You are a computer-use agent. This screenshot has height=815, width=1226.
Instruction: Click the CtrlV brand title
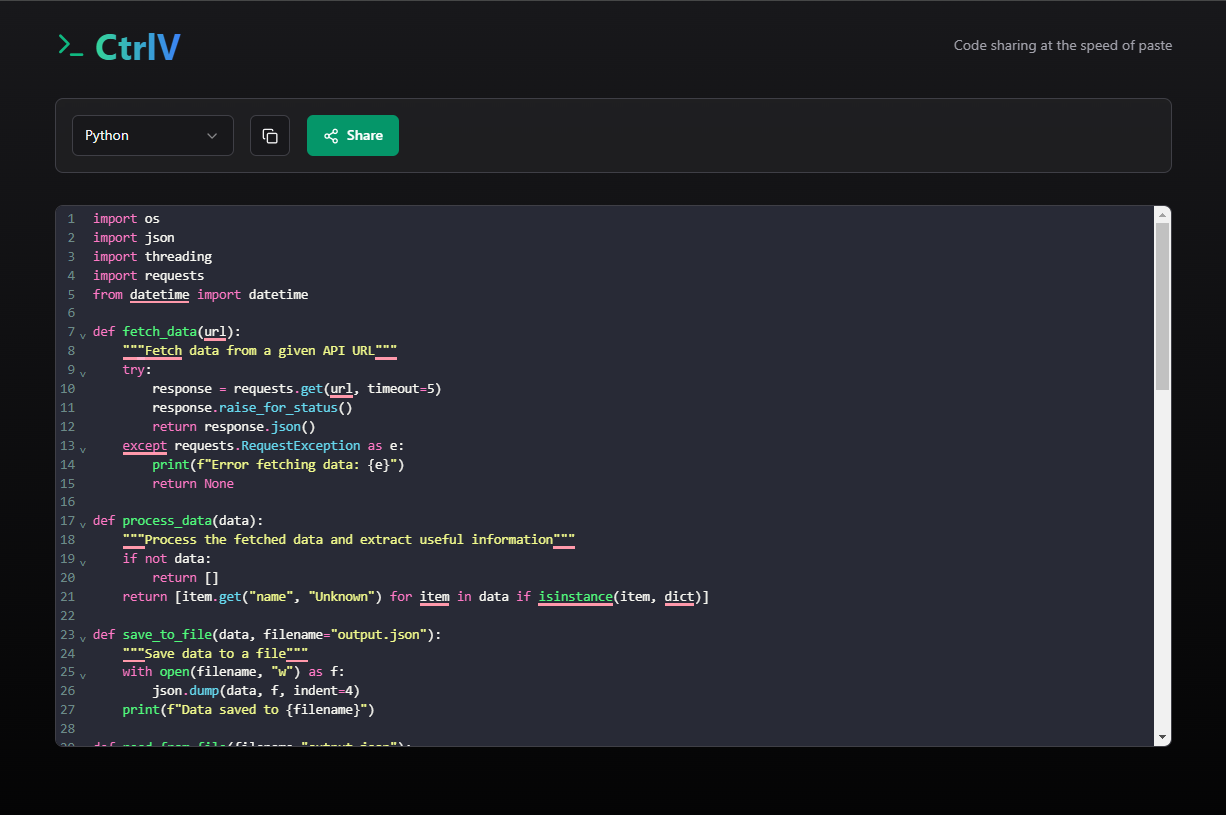[138, 46]
